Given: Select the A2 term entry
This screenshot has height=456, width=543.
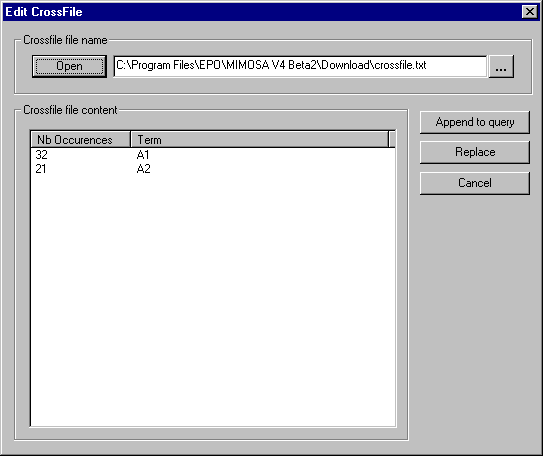Looking at the screenshot, I should (143, 169).
